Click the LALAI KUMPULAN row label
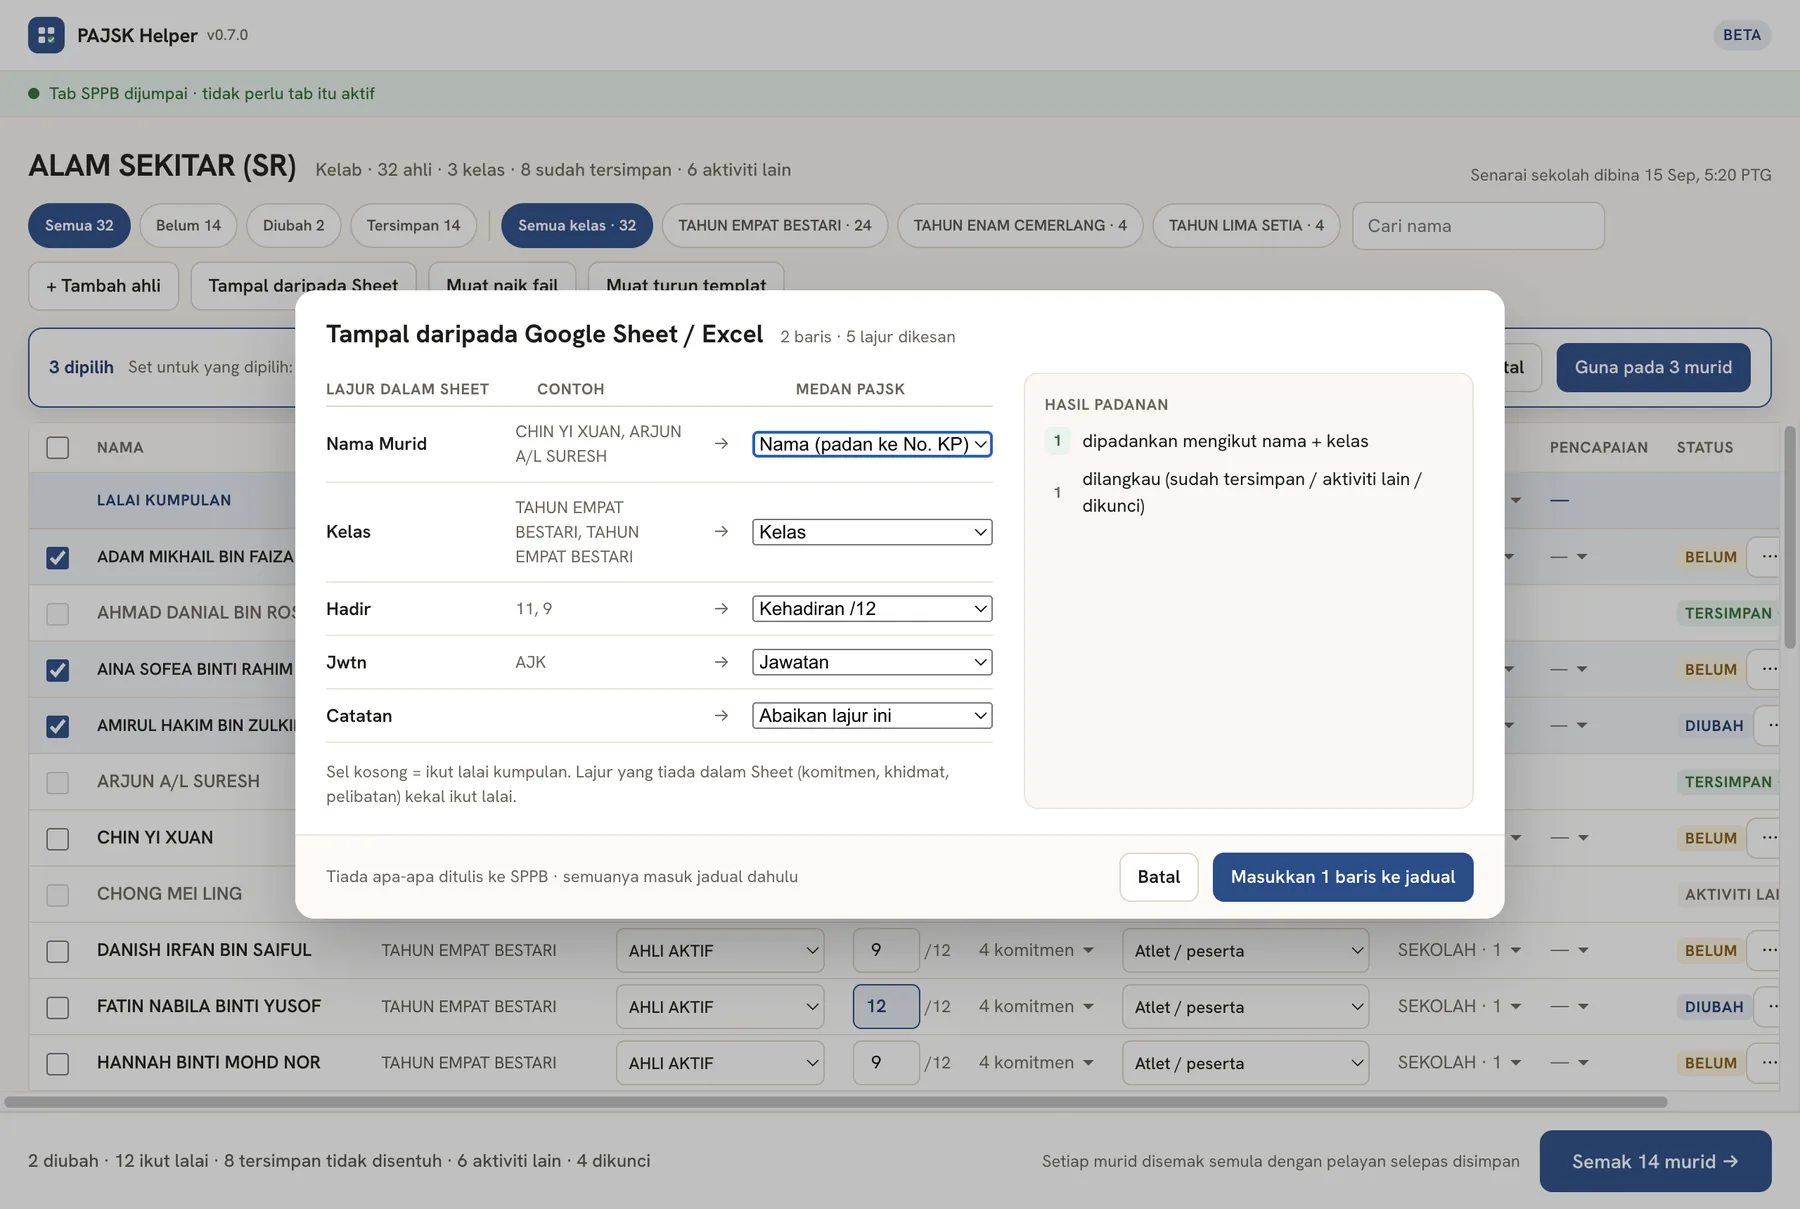The image size is (1800, 1209). pos(164,500)
